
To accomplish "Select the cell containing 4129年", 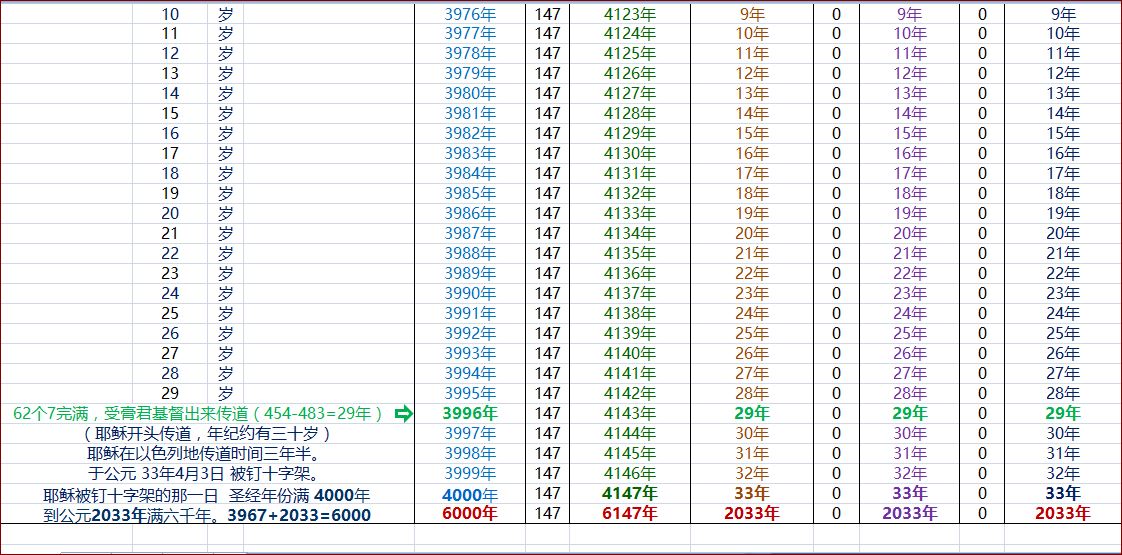I will point(630,134).
